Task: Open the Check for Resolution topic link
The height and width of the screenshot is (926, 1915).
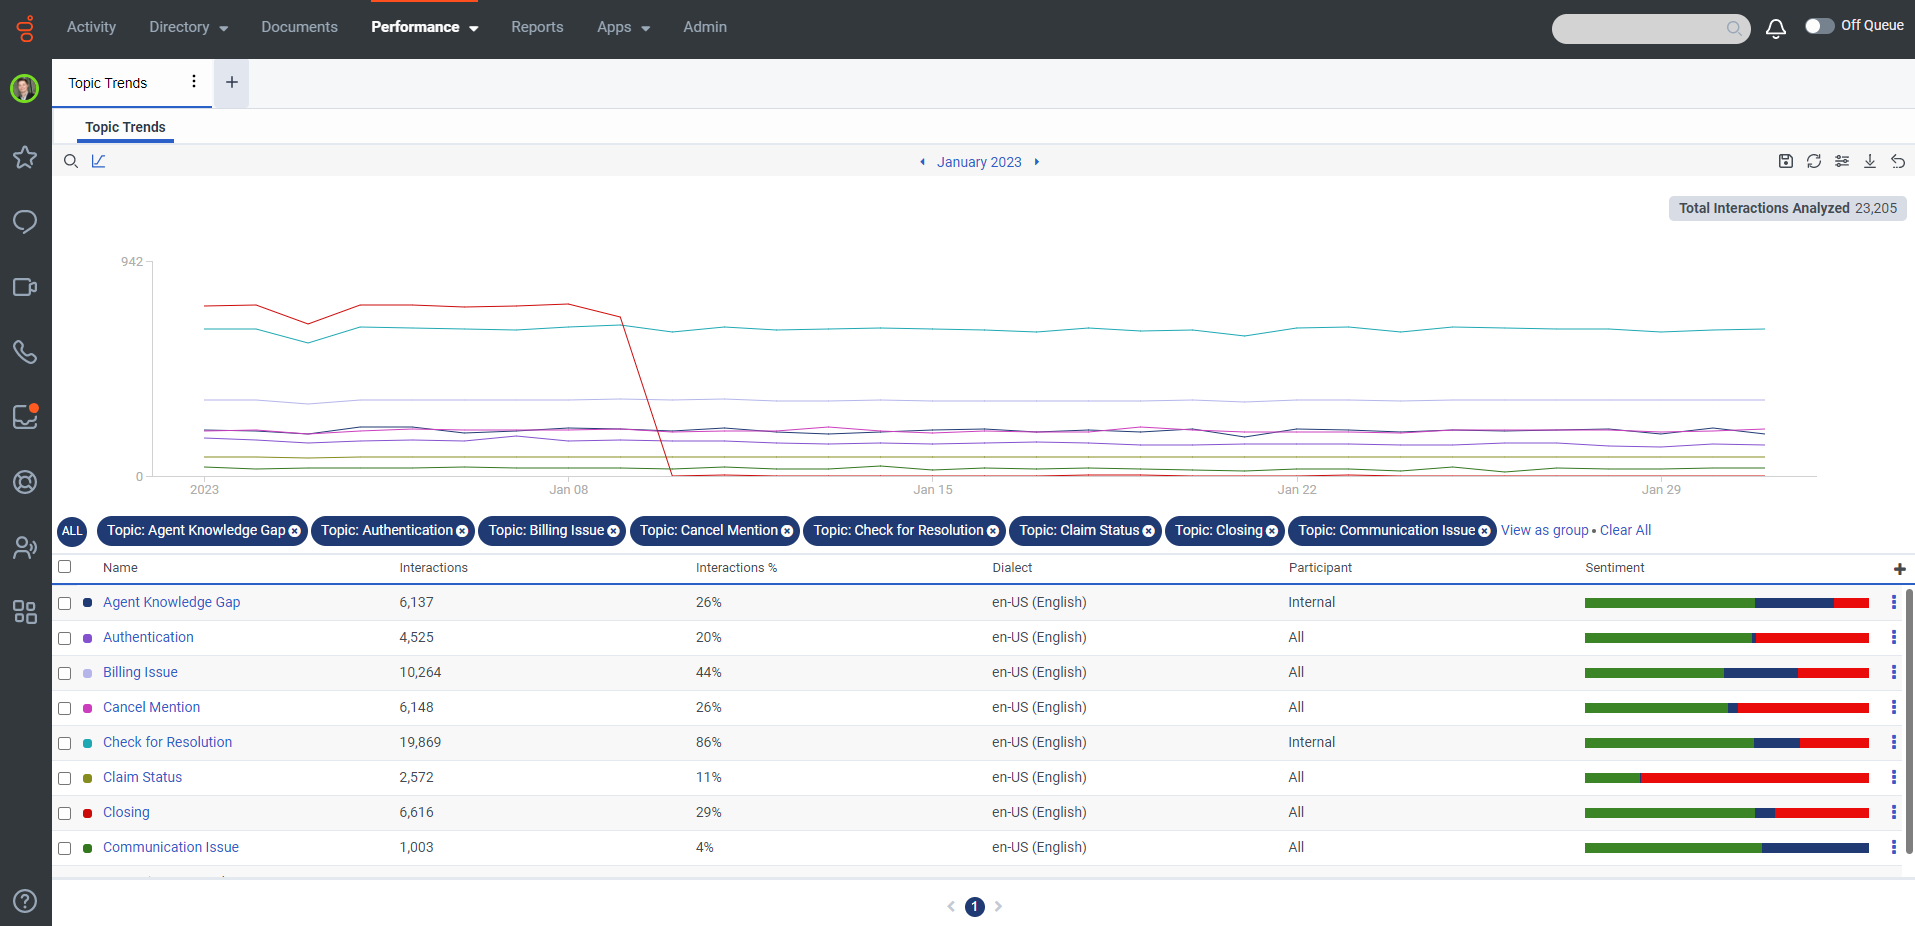Action: [x=167, y=742]
